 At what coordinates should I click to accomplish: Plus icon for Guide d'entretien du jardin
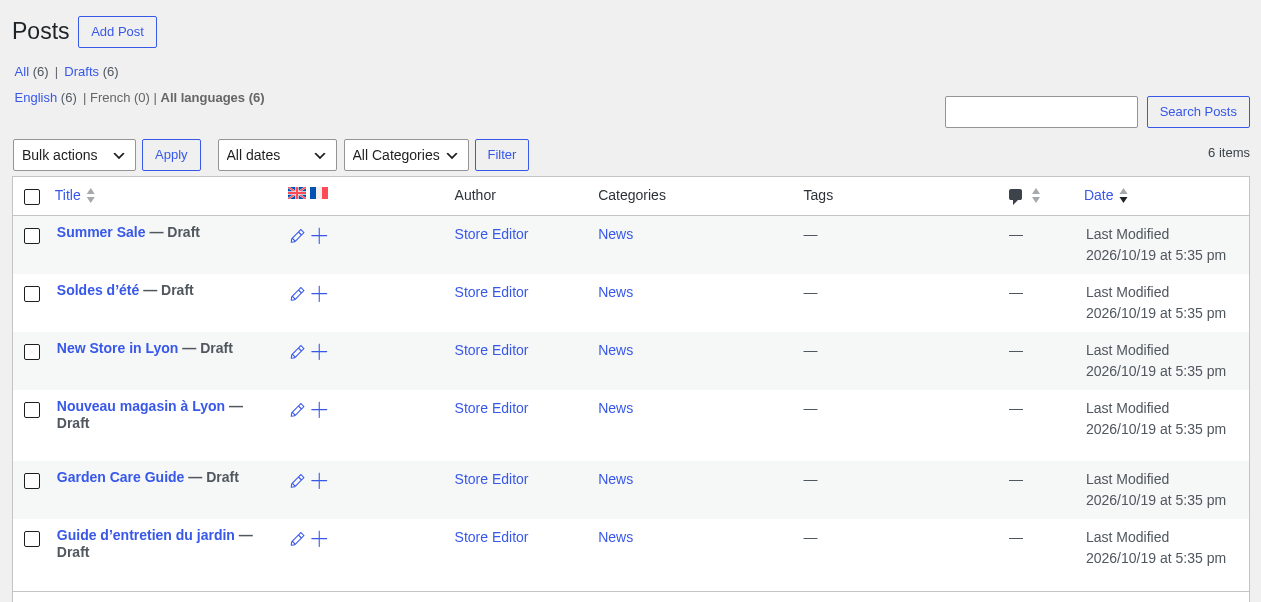(x=319, y=539)
